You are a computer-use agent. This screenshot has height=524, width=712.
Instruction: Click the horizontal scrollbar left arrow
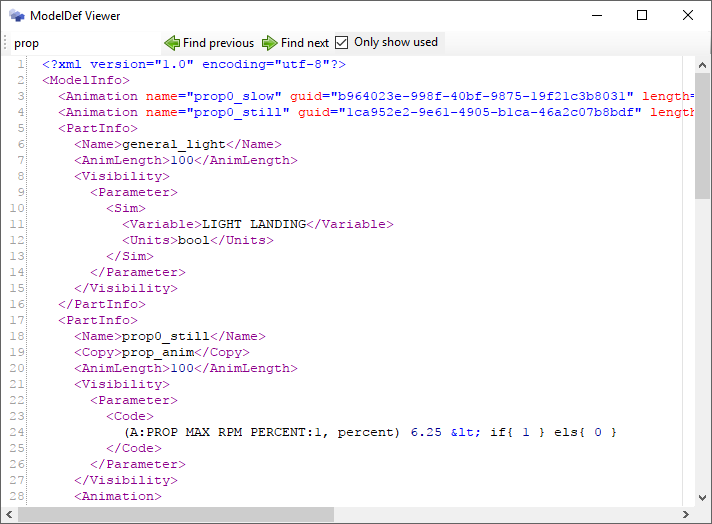[9, 514]
